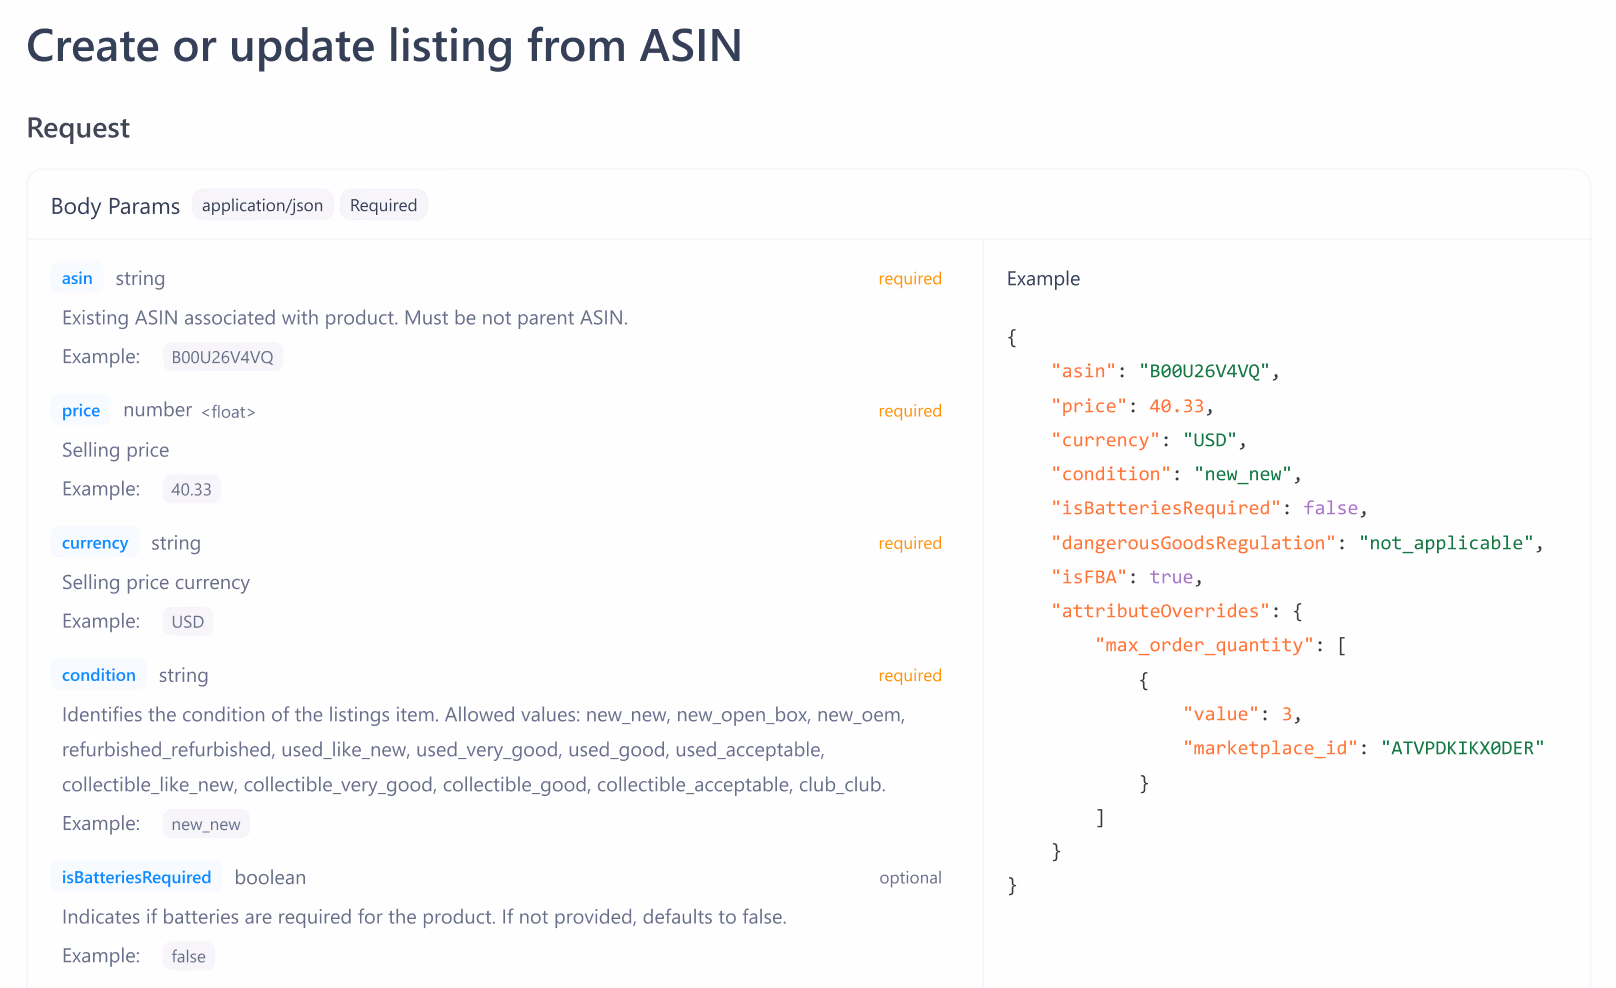Click the Body Params label

coord(116,206)
